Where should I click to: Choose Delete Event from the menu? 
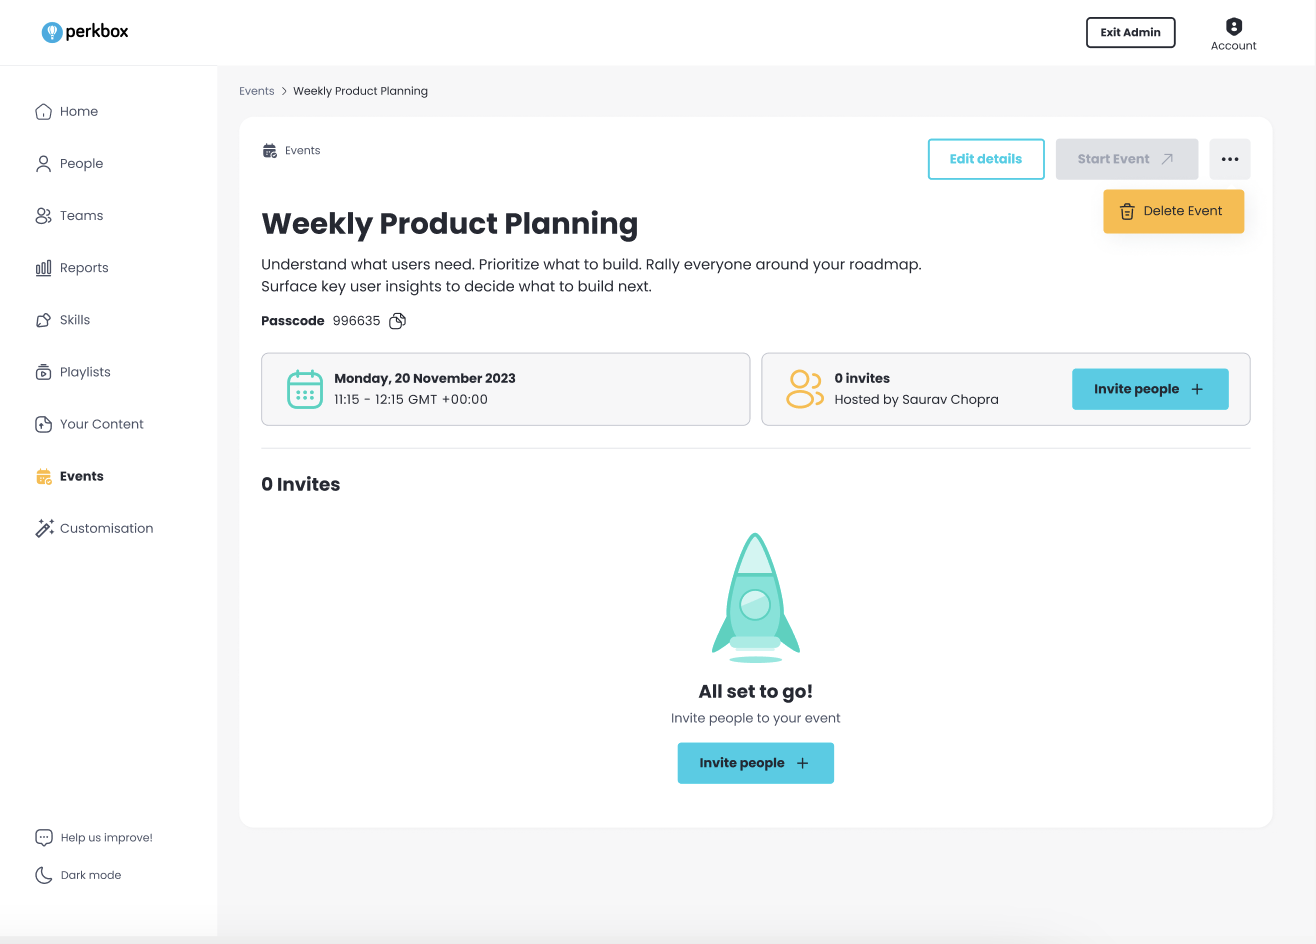pos(1173,211)
